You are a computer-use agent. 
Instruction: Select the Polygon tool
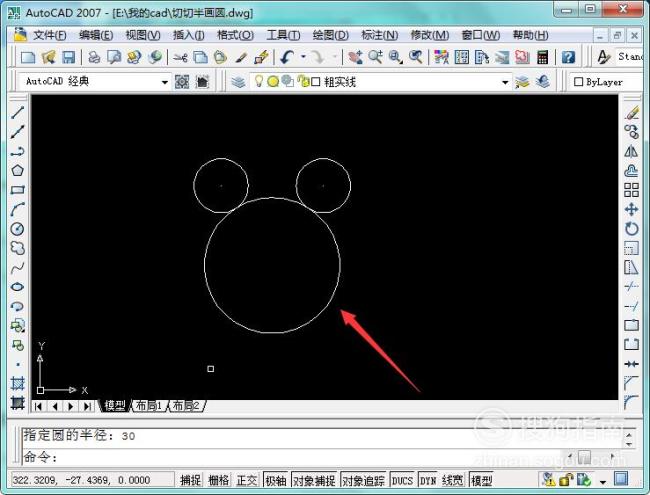point(17,171)
